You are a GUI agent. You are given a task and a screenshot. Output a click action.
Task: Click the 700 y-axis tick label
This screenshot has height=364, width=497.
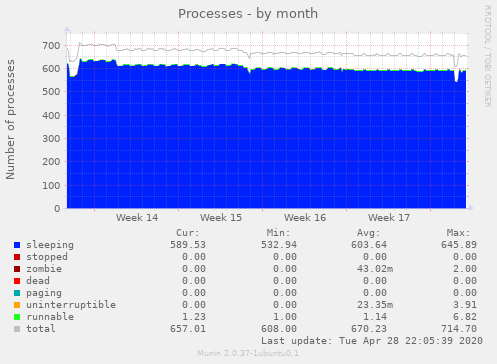click(x=51, y=46)
